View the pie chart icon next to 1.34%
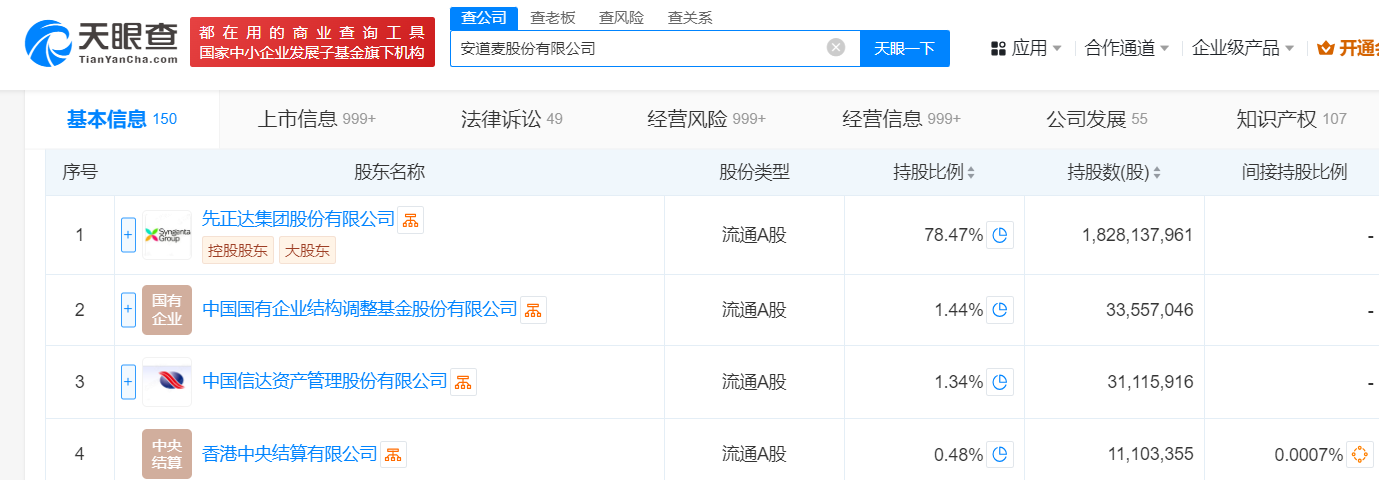The image size is (1379, 480). pos(1000,382)
